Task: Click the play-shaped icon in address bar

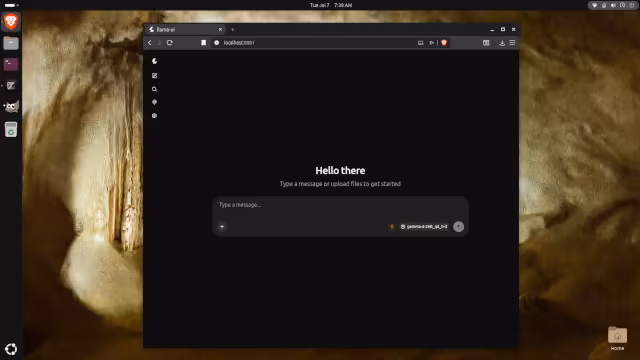Action: [431, 42]
